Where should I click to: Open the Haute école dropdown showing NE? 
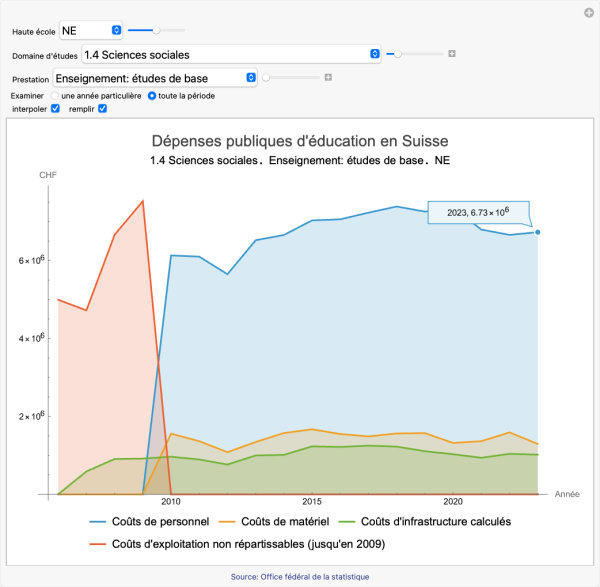91,31
